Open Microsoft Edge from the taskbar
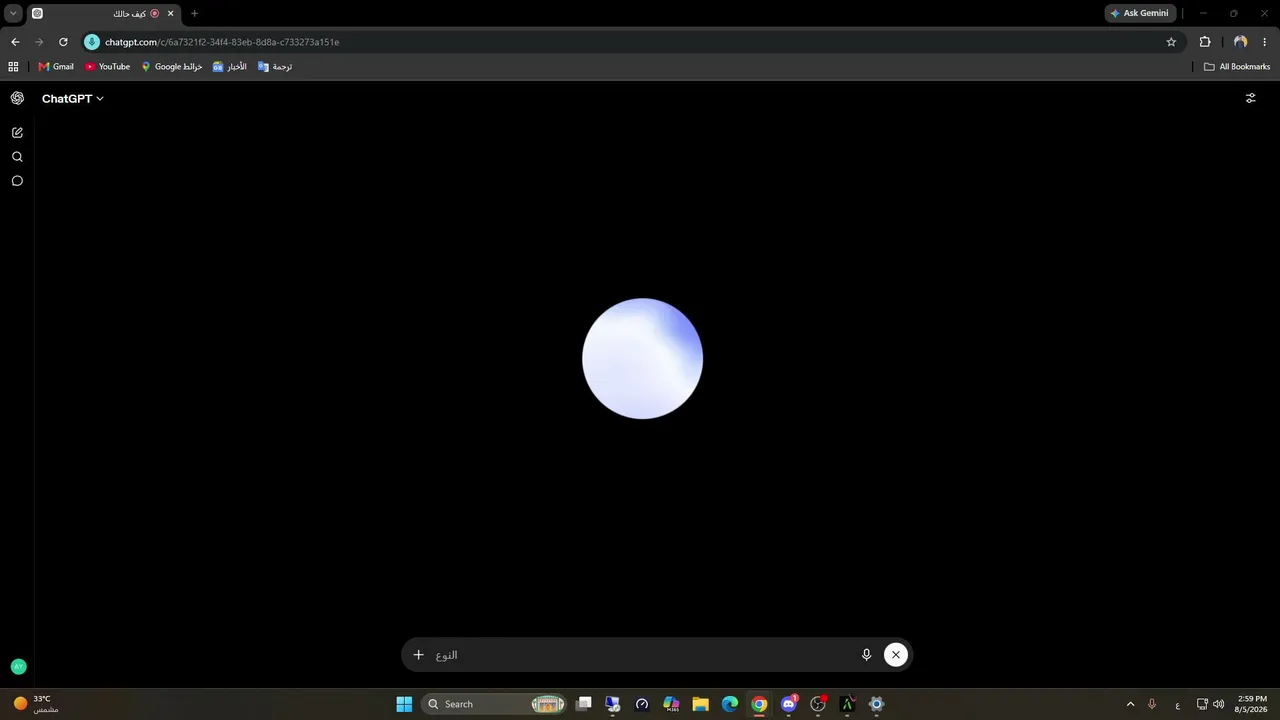The image size is (1280, 720). pos(730,704)
